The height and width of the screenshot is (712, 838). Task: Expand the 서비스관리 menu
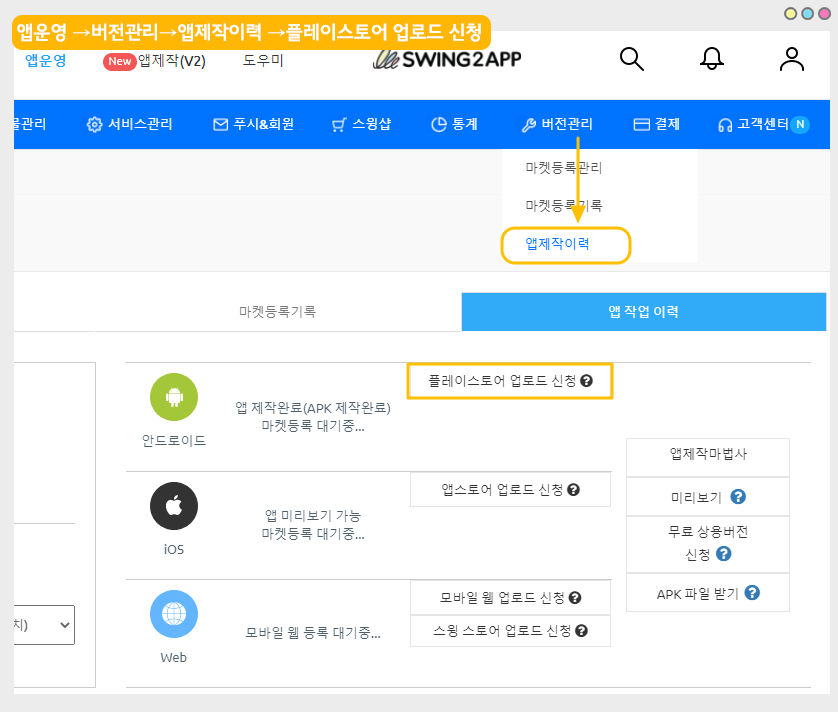point(130,125)
